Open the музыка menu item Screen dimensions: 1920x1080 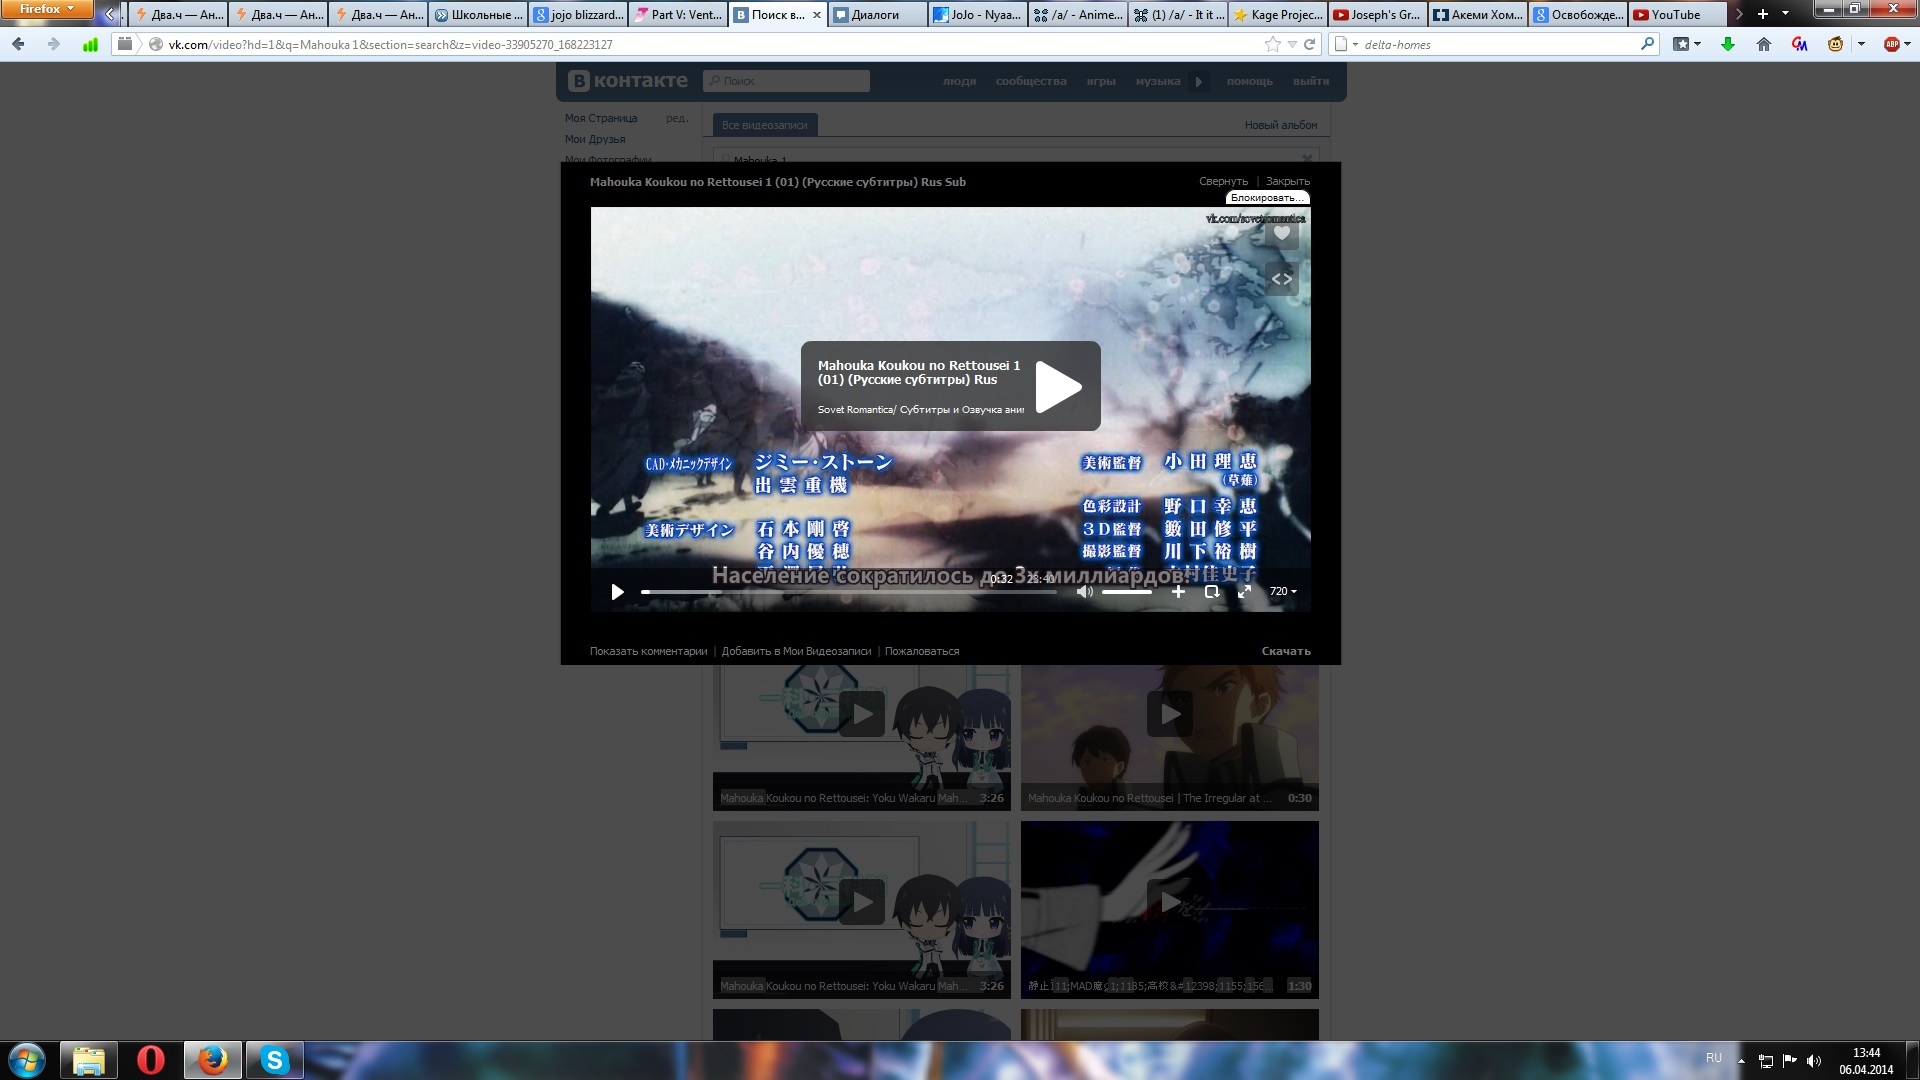[x=1158, y=81]
